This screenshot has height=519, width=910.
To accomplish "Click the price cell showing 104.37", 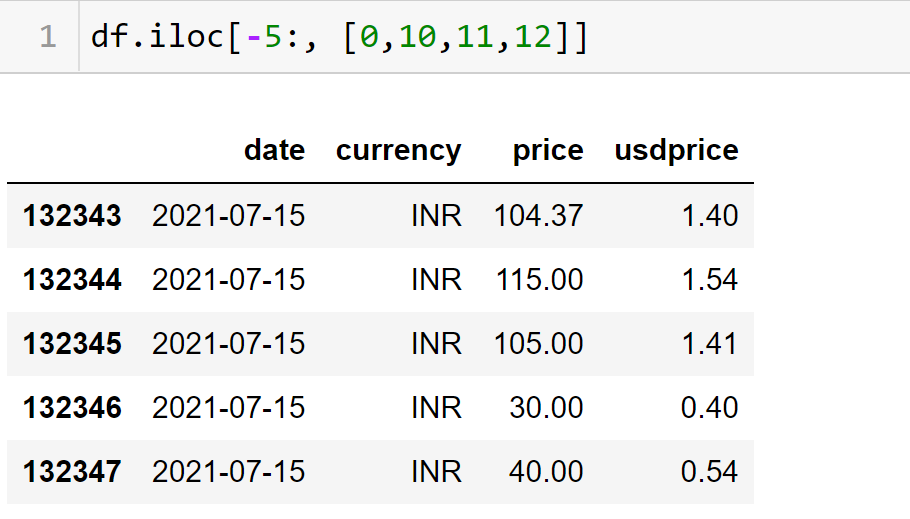I will tap(538, 215).
